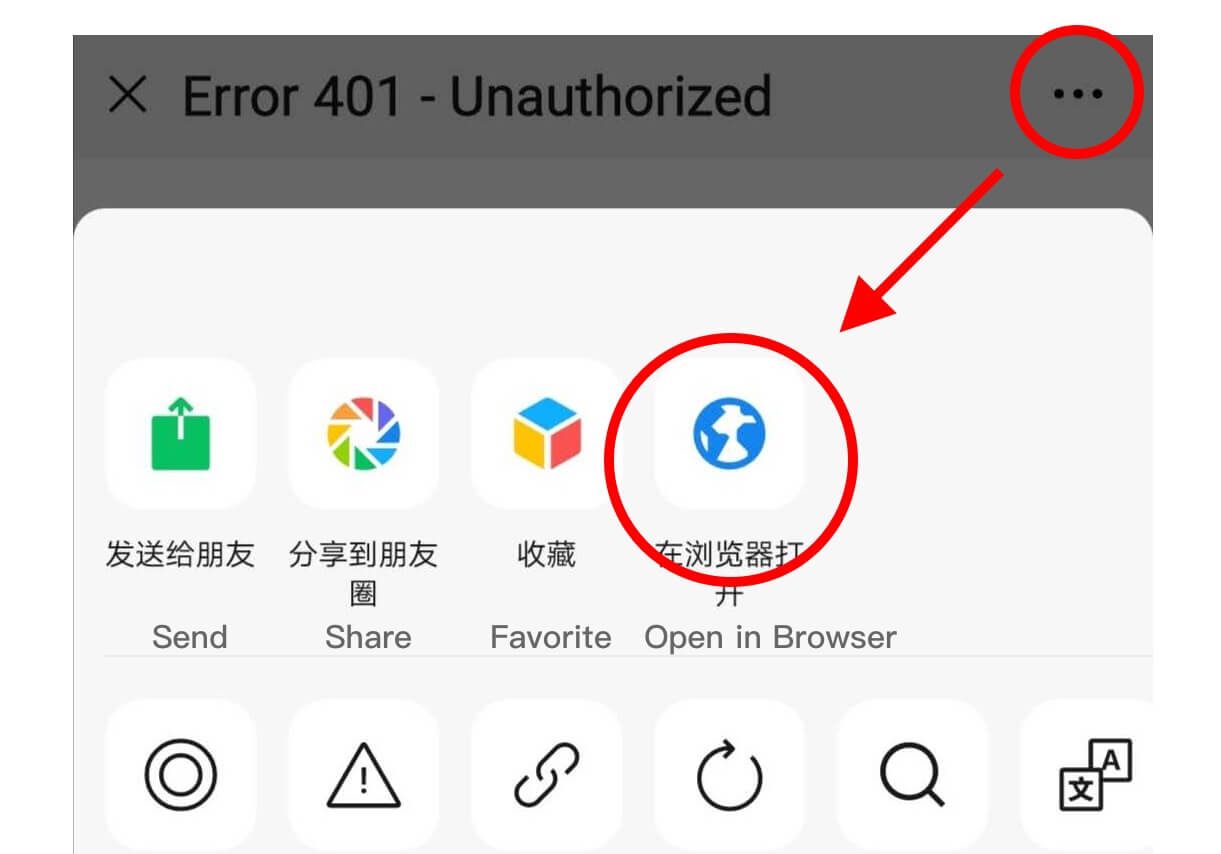The image size is (1221, 854).
Task: Open the three-dot more options menu
Action: point(1077,94)
